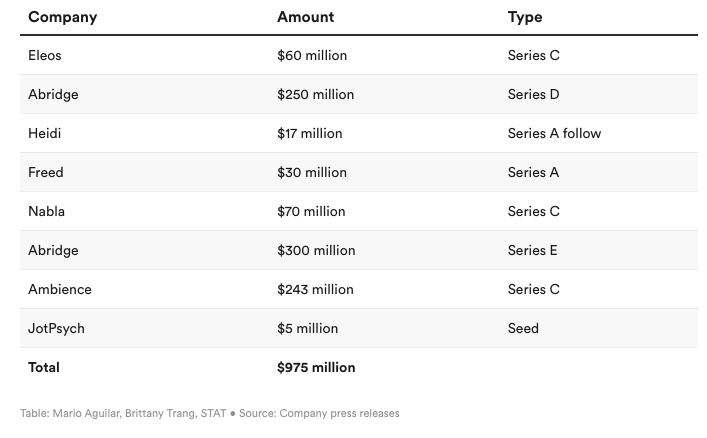The image size is (707, 438).
Task: Click the $300 million amount cell
Action: pos(316,250)
